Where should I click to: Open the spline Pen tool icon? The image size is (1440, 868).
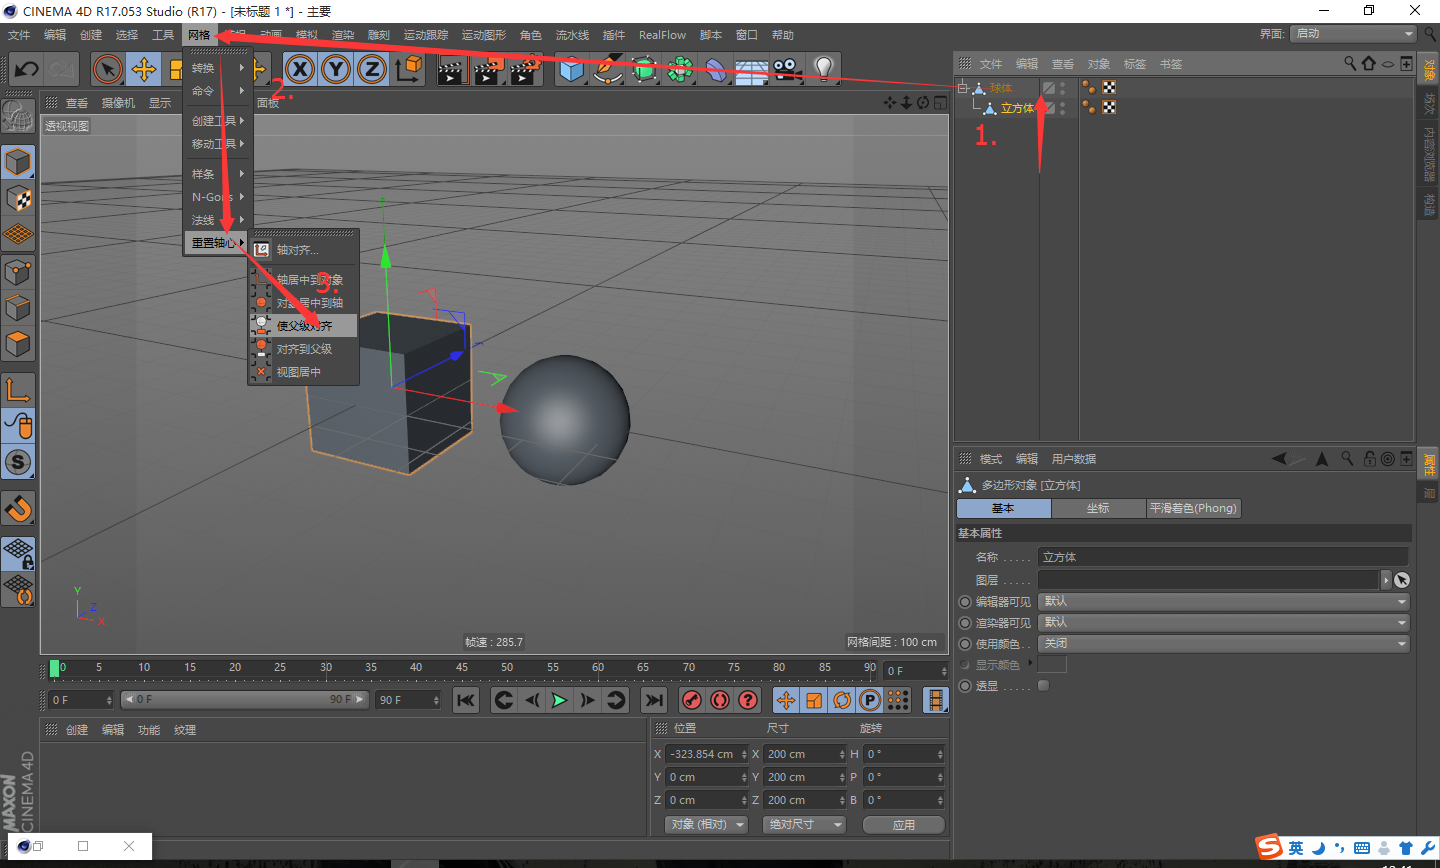click(x=607, y=69)
